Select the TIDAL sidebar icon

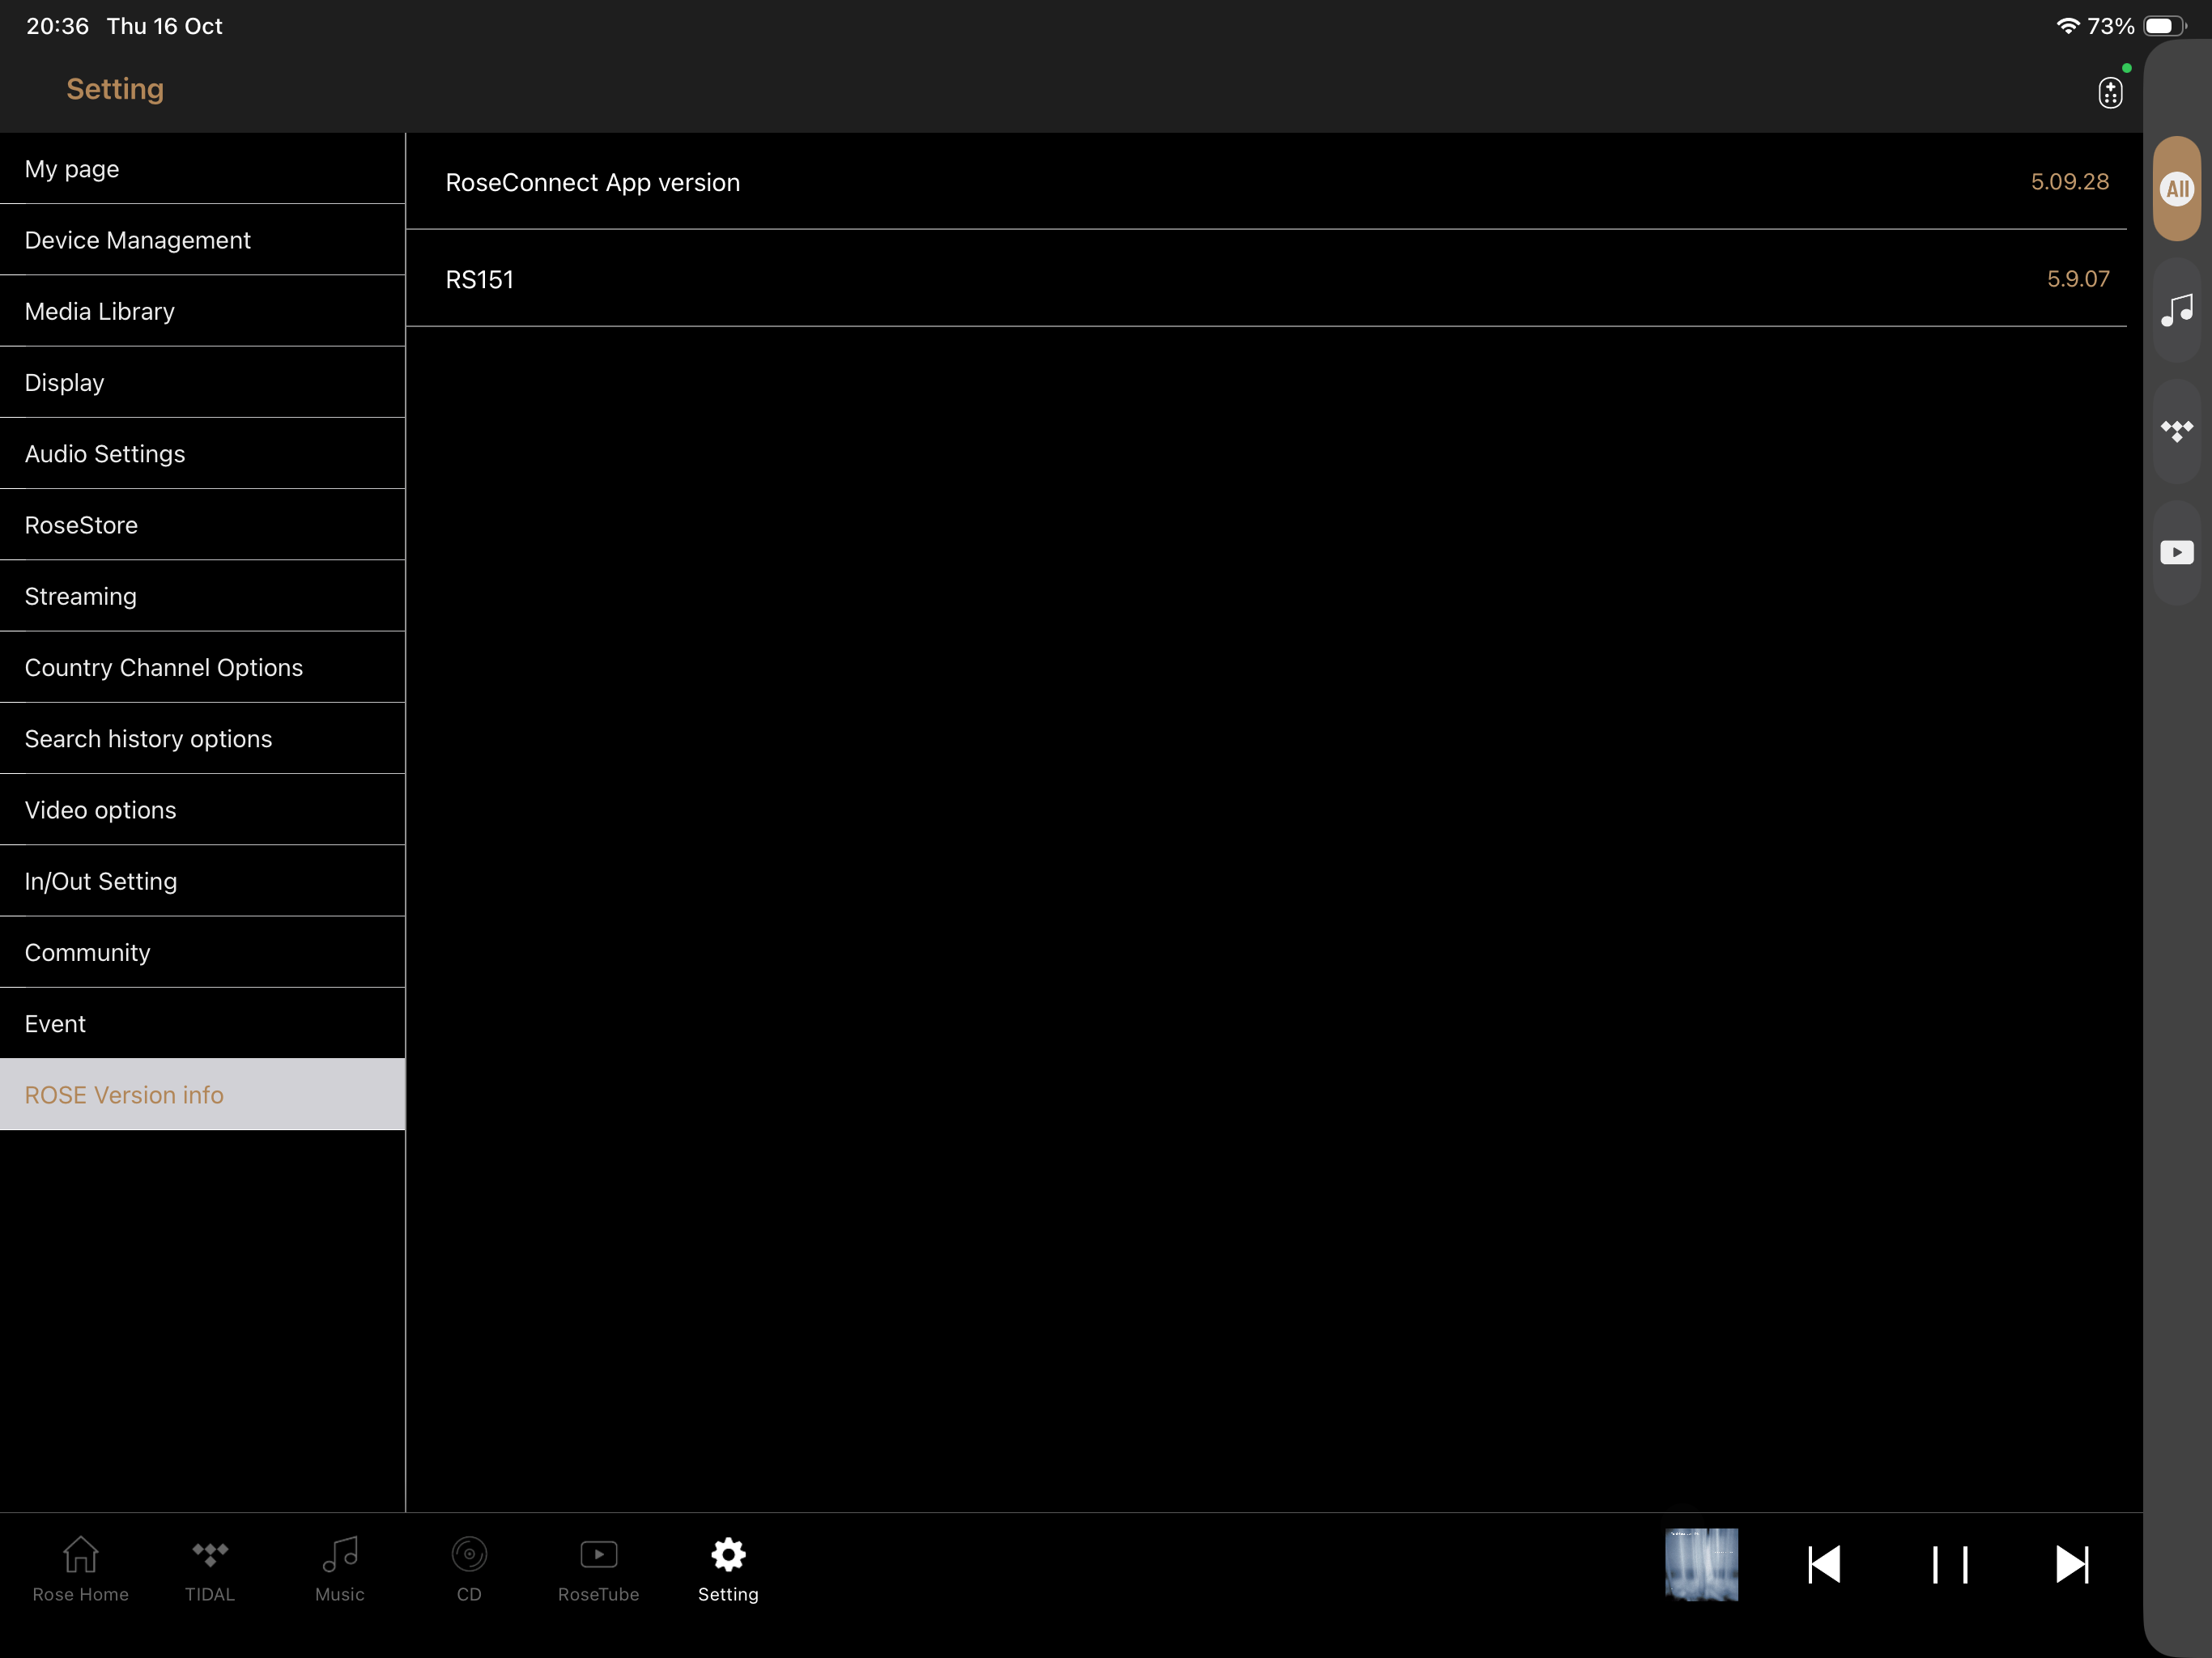[2176, 431]
